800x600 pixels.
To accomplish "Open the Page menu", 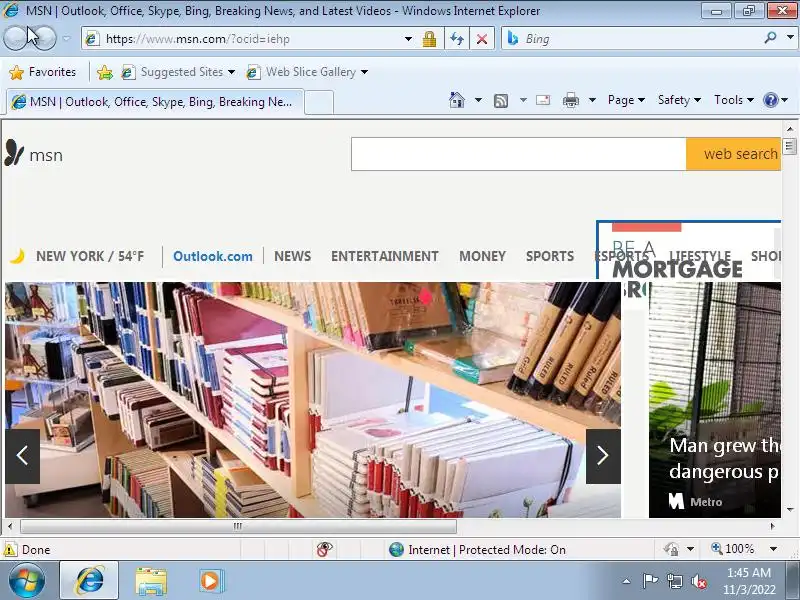I will (627, 100).
